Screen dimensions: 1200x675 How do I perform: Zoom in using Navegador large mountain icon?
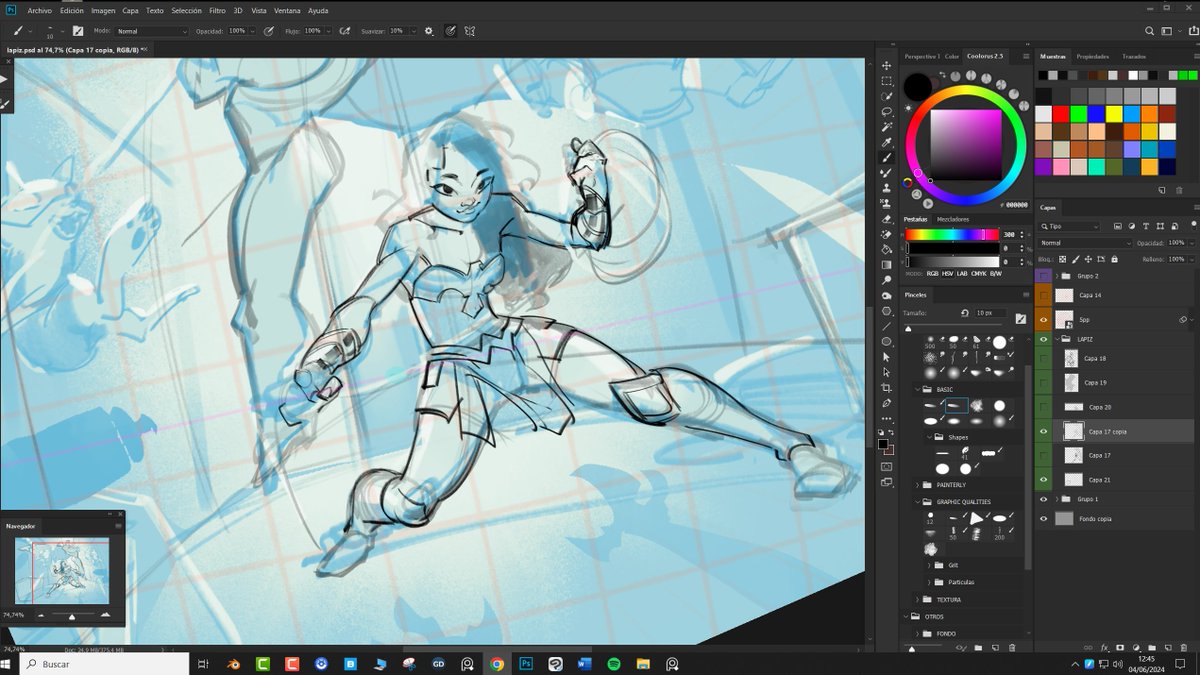click(x=106, y=615)
